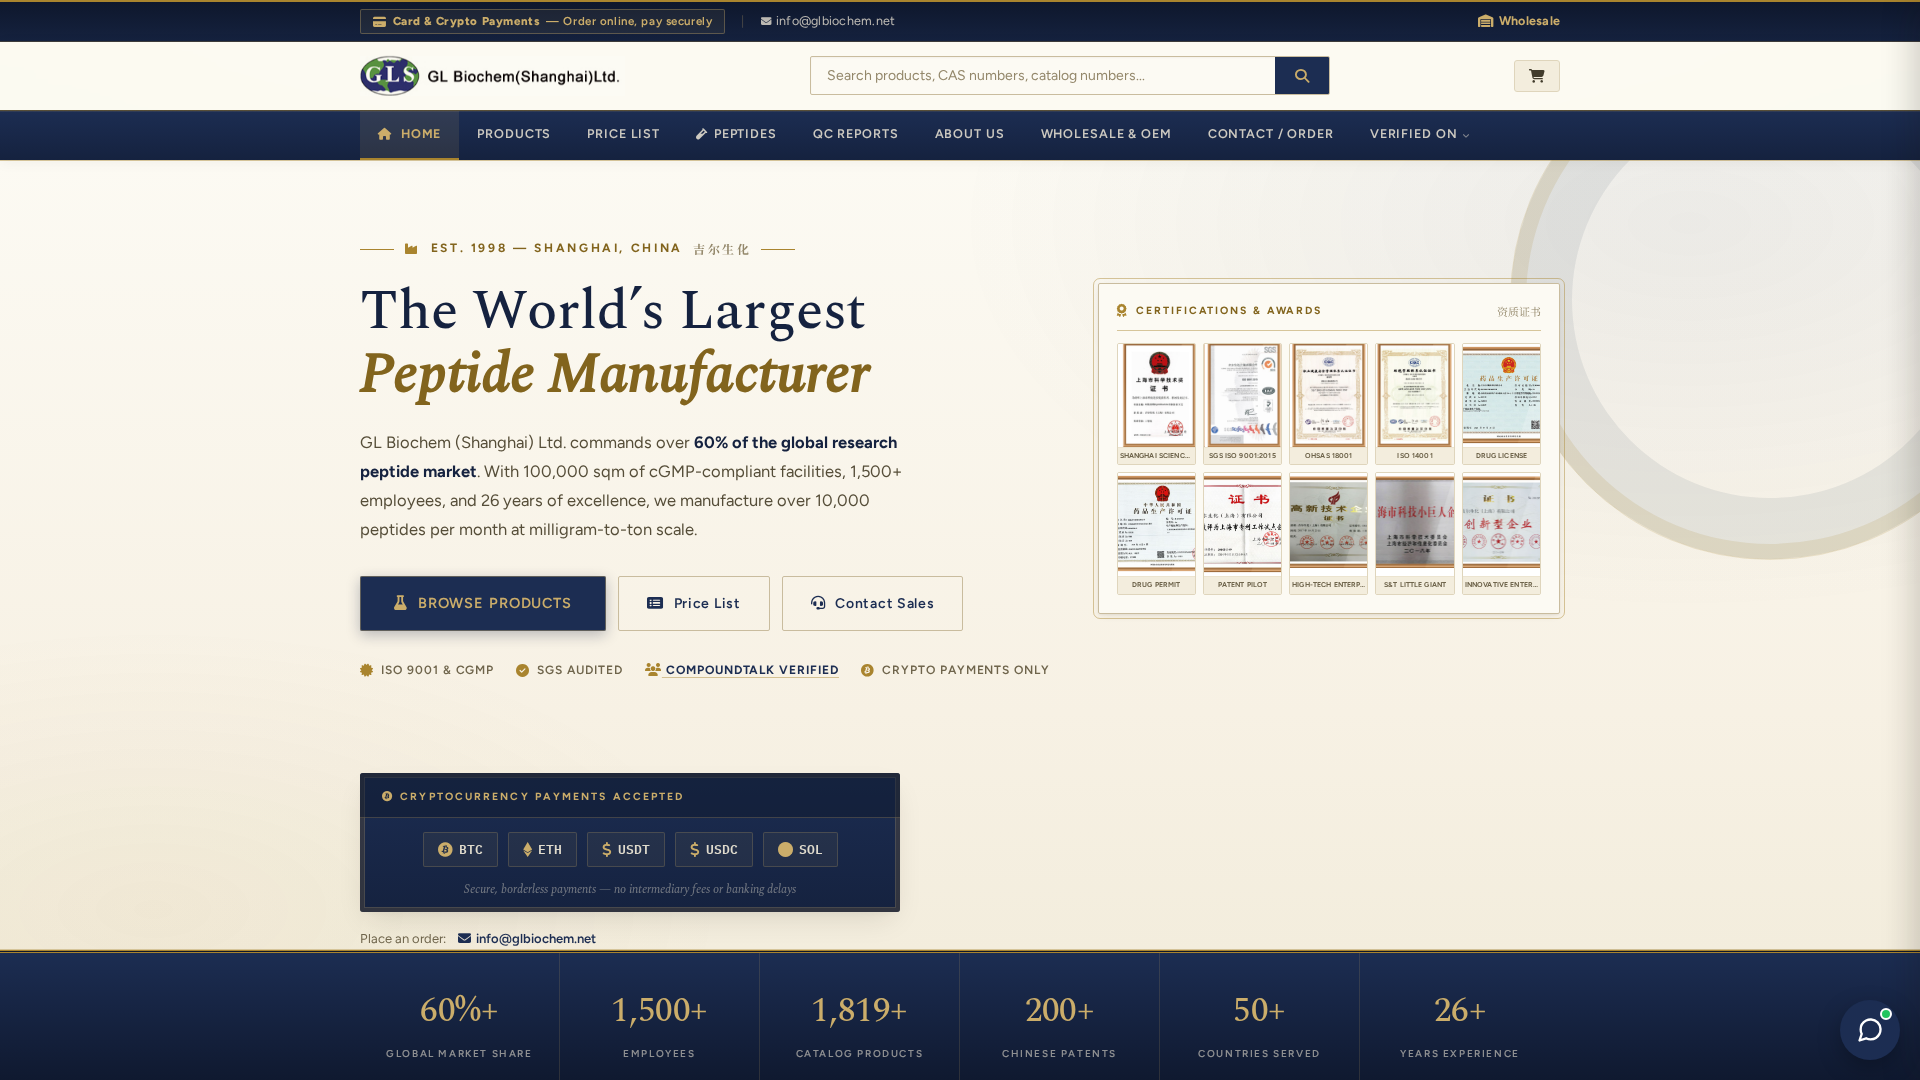1920x1080 pixels.
Task: Click top bar email info@glbiochem.net
Action: click(x=827, y=21)
